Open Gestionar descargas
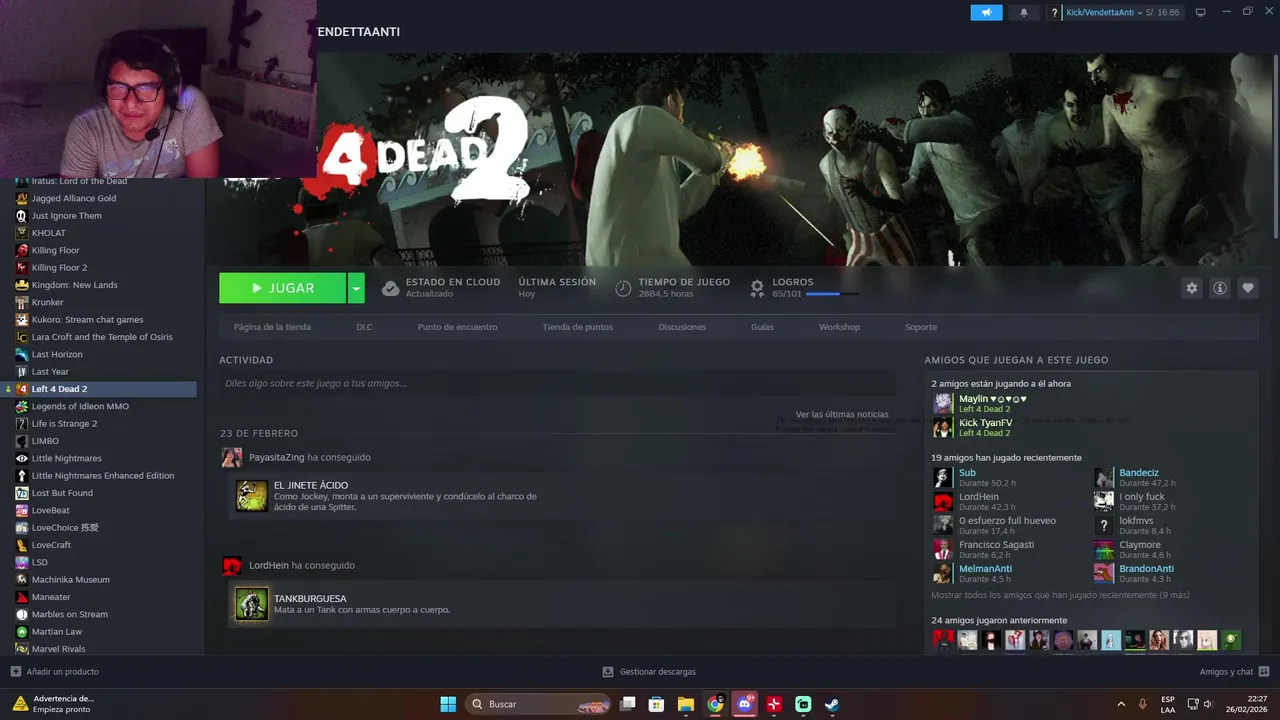1280x720 pixels. pos(658,672)
